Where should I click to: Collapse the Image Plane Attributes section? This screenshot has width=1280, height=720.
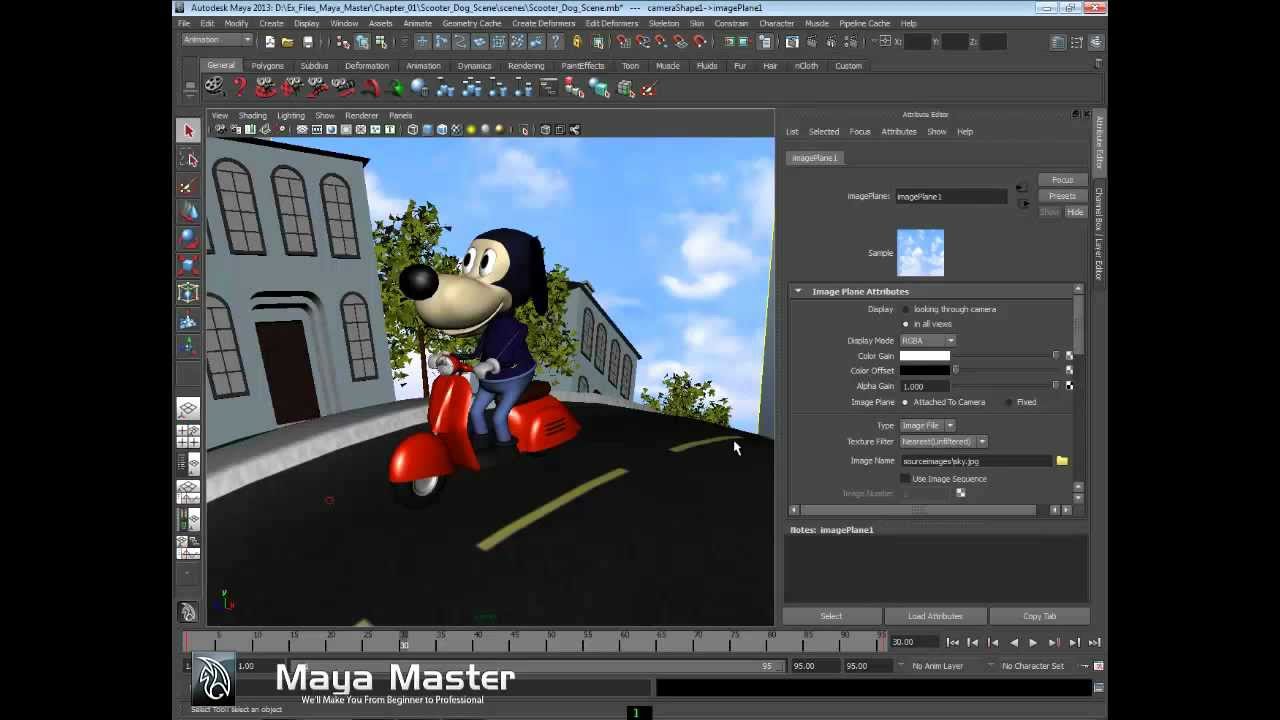pyautogui.click(x=798, y=291)
